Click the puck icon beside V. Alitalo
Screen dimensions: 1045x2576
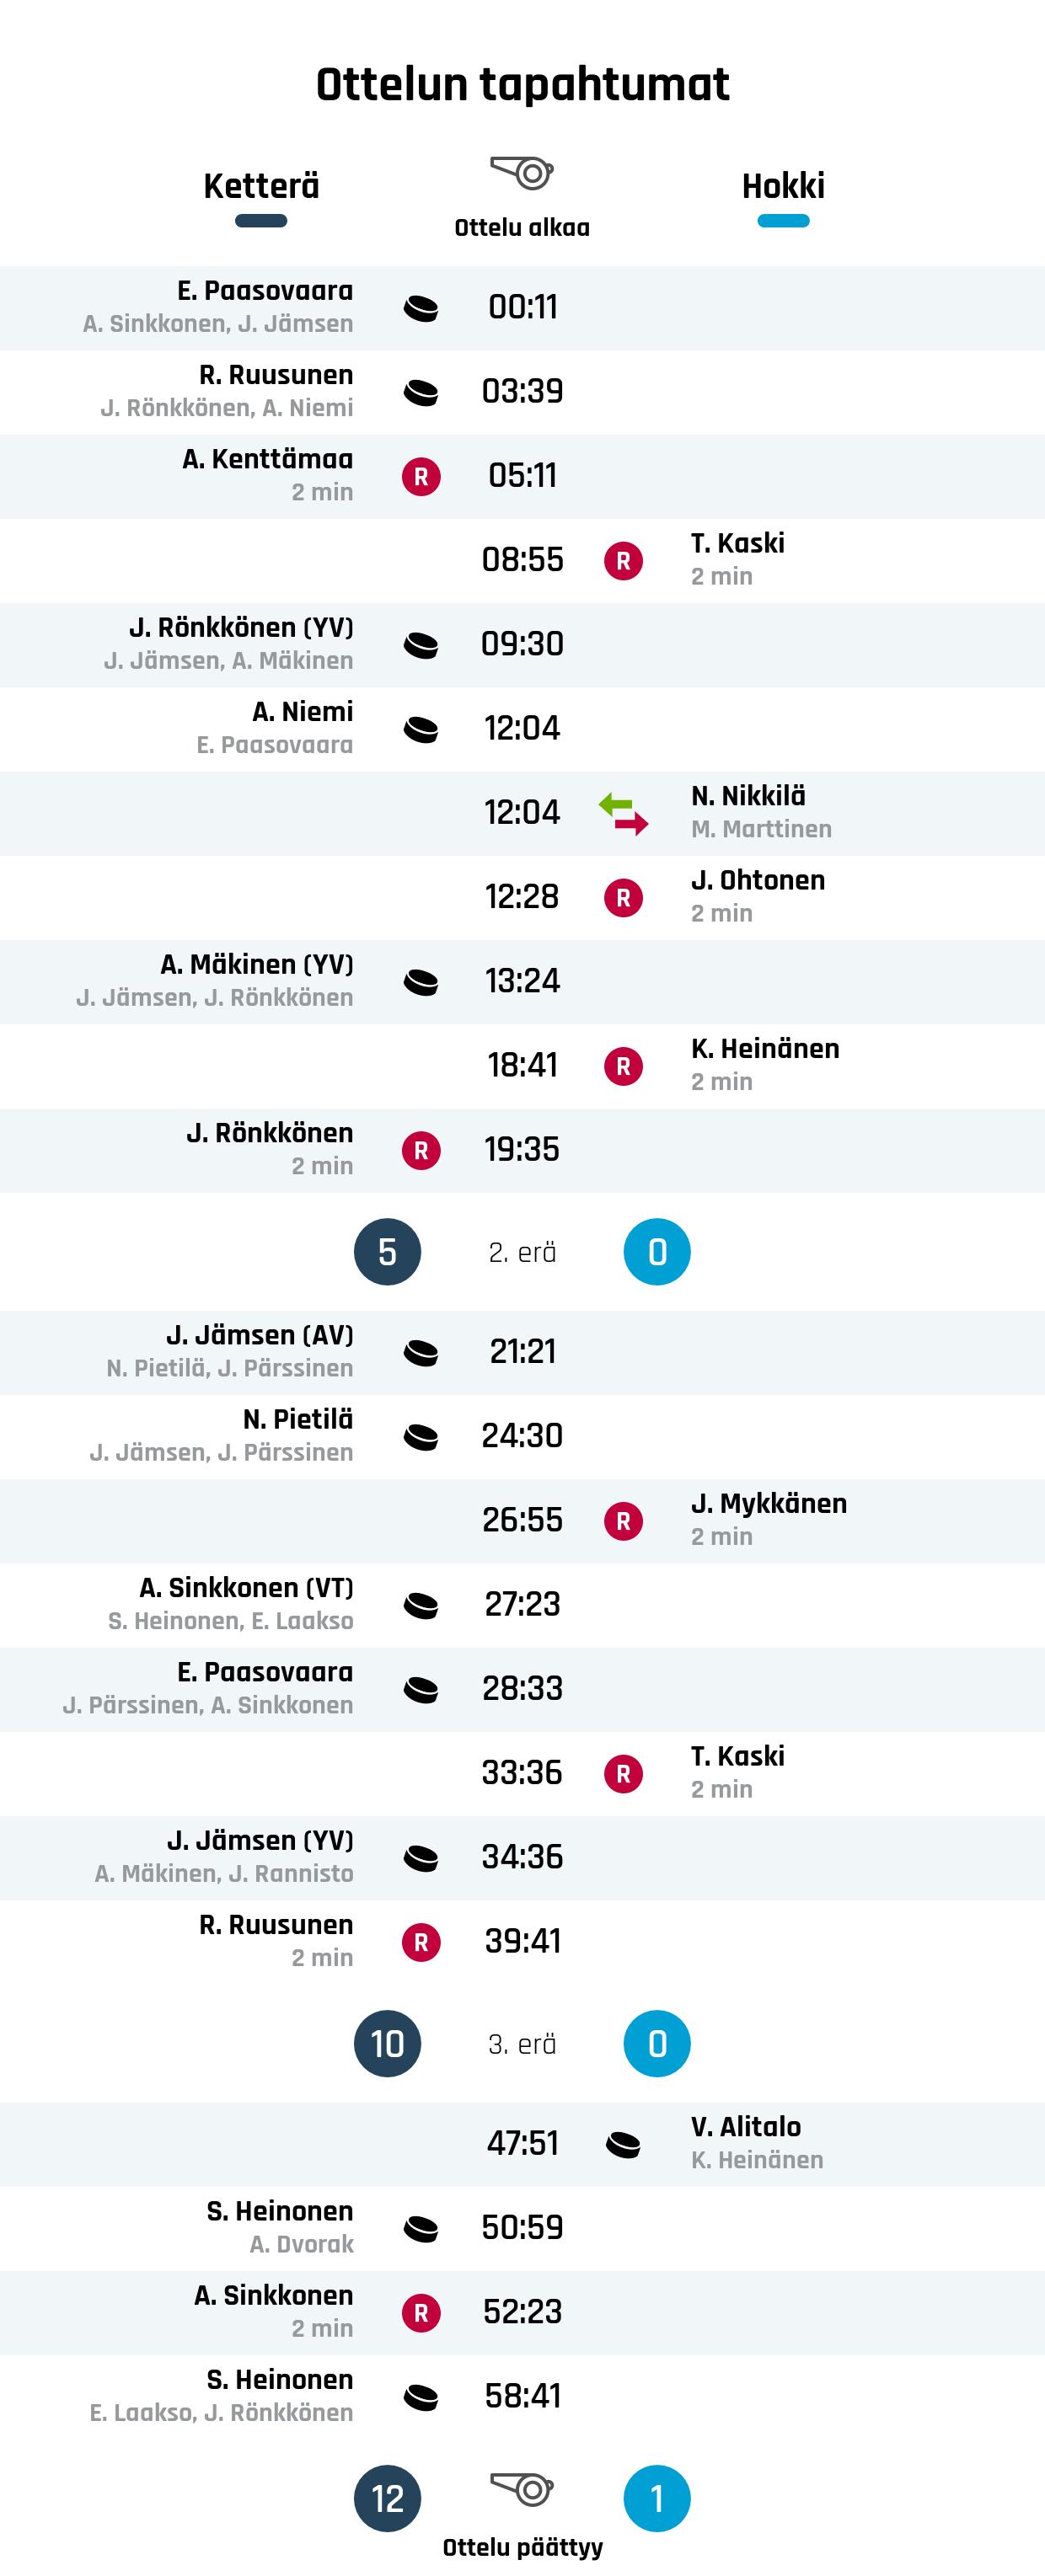623,2144
